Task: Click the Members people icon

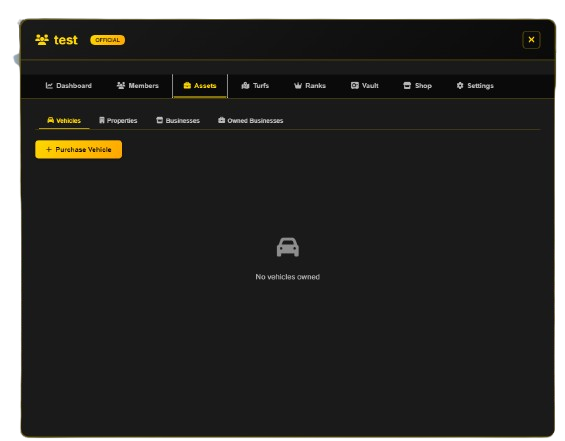Action: pyautogui.click(x=121, y=85)
